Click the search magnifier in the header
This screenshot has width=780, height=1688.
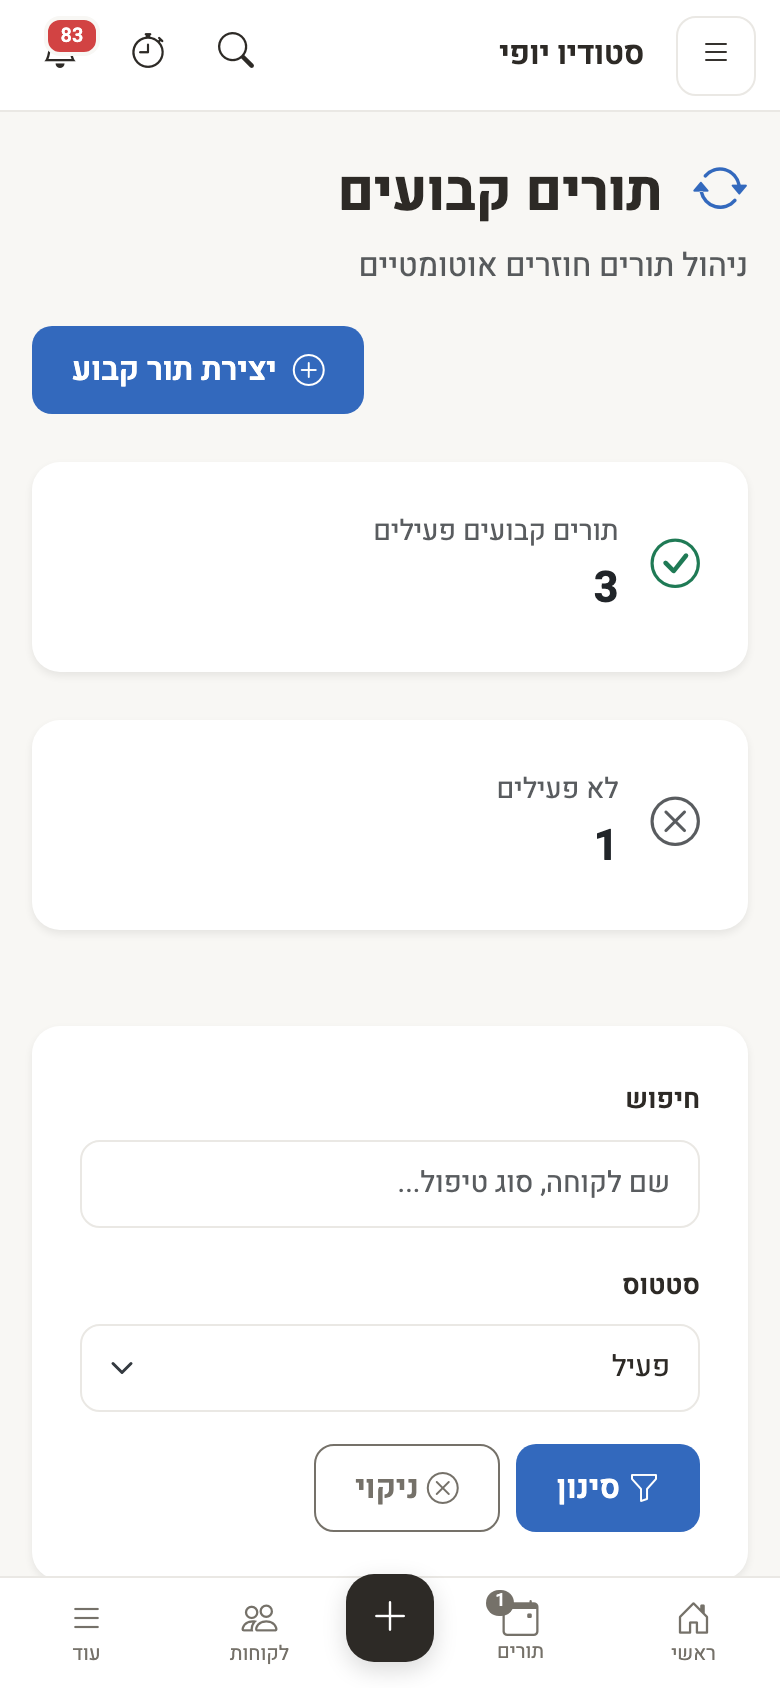tap(236, 50)
